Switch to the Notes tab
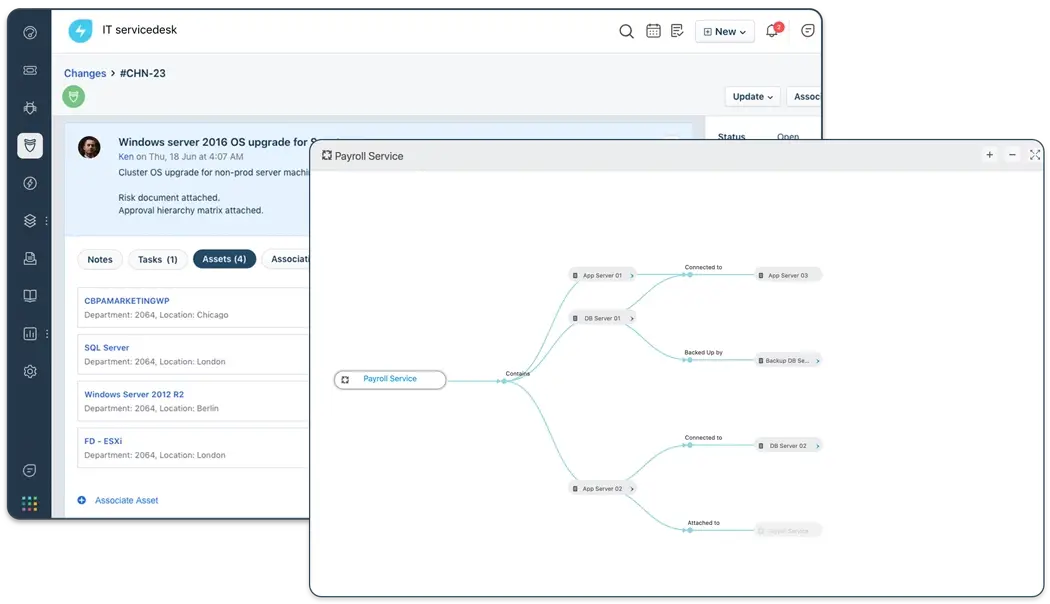 click(x=100, y=260)
